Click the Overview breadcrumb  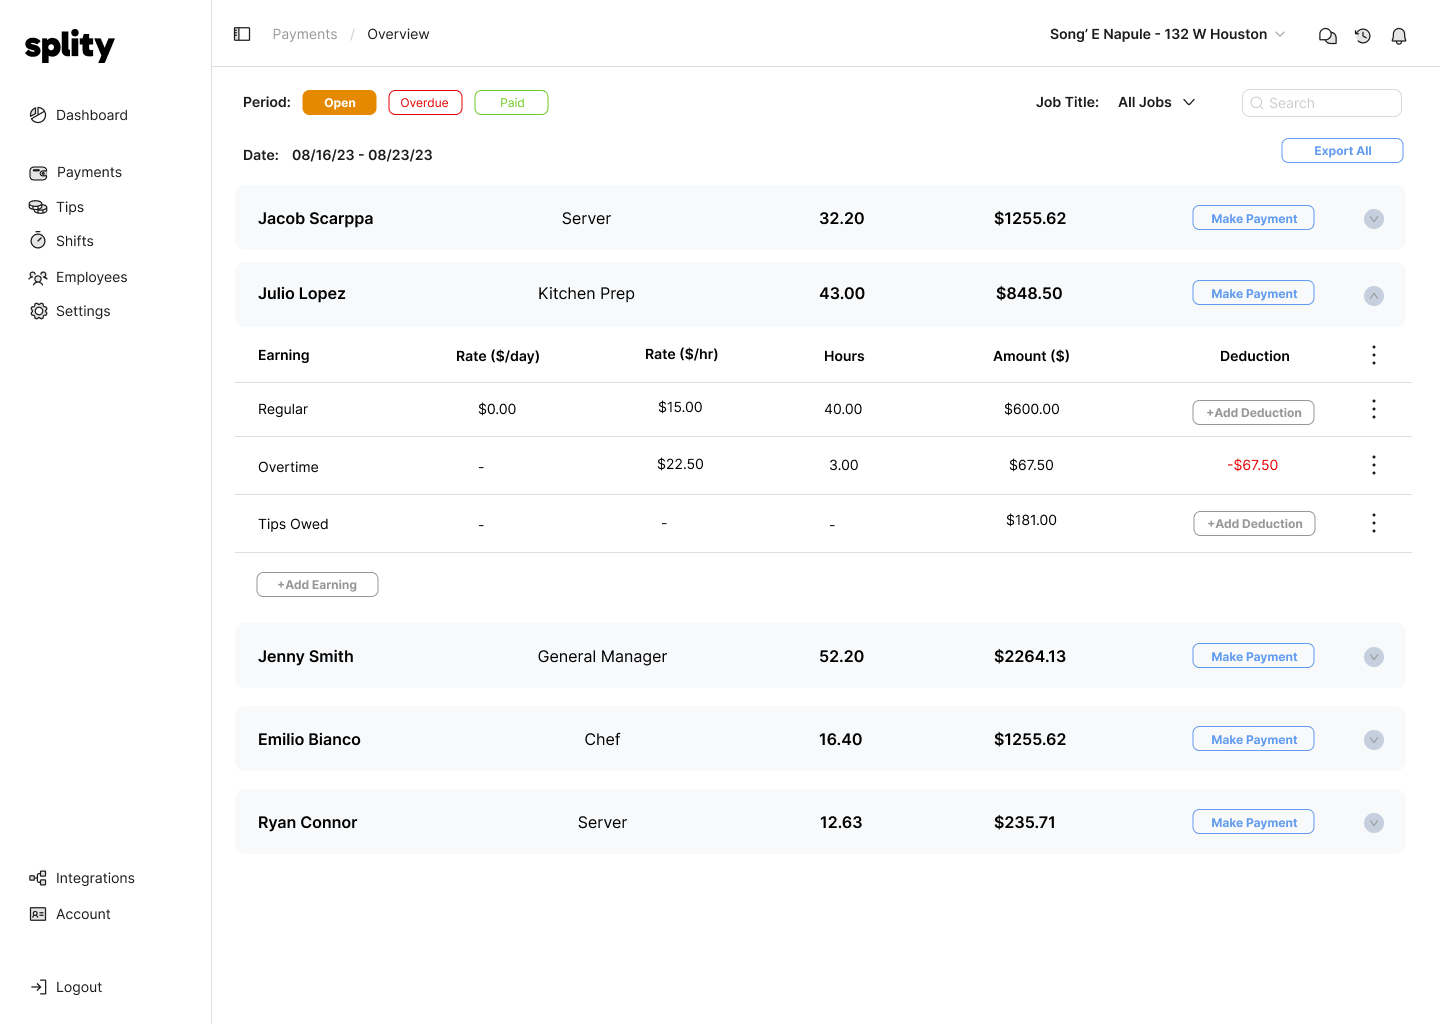point(398,34)
